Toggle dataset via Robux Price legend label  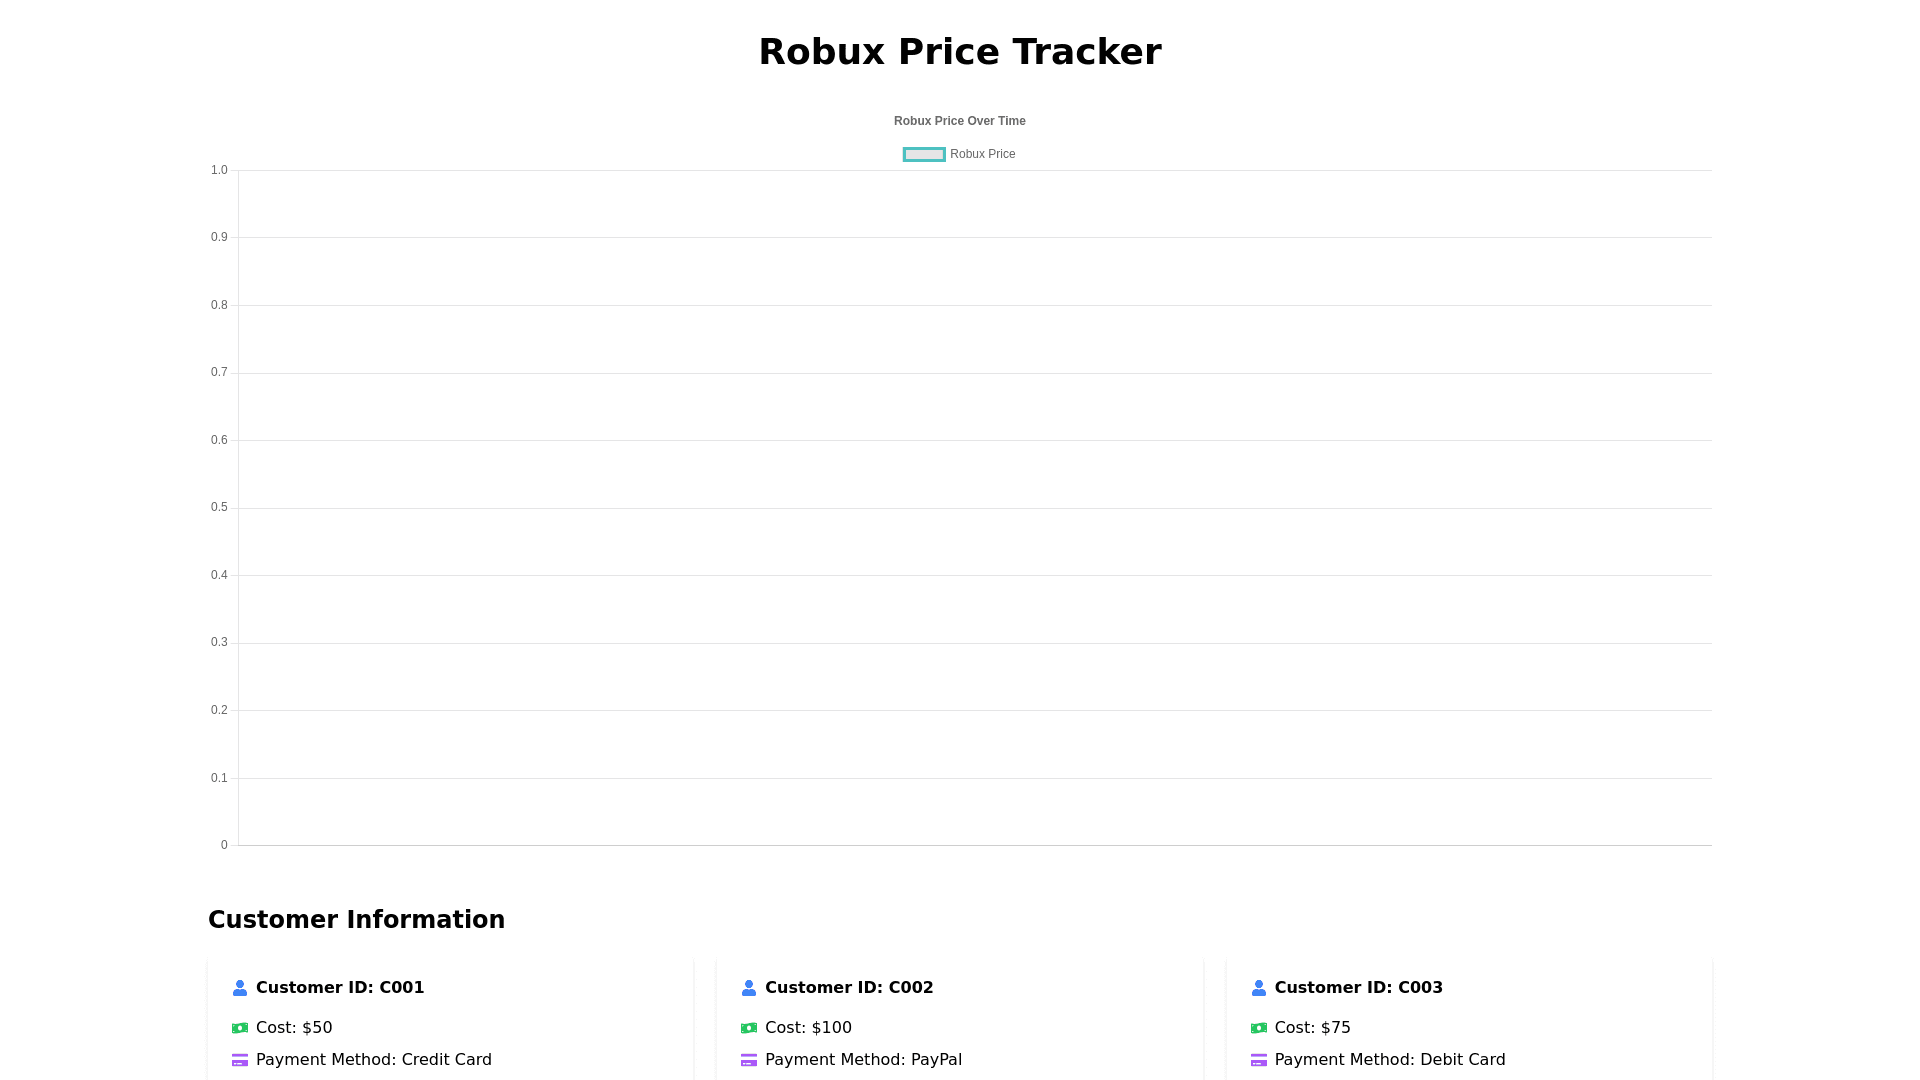click(x=982, y=155)
